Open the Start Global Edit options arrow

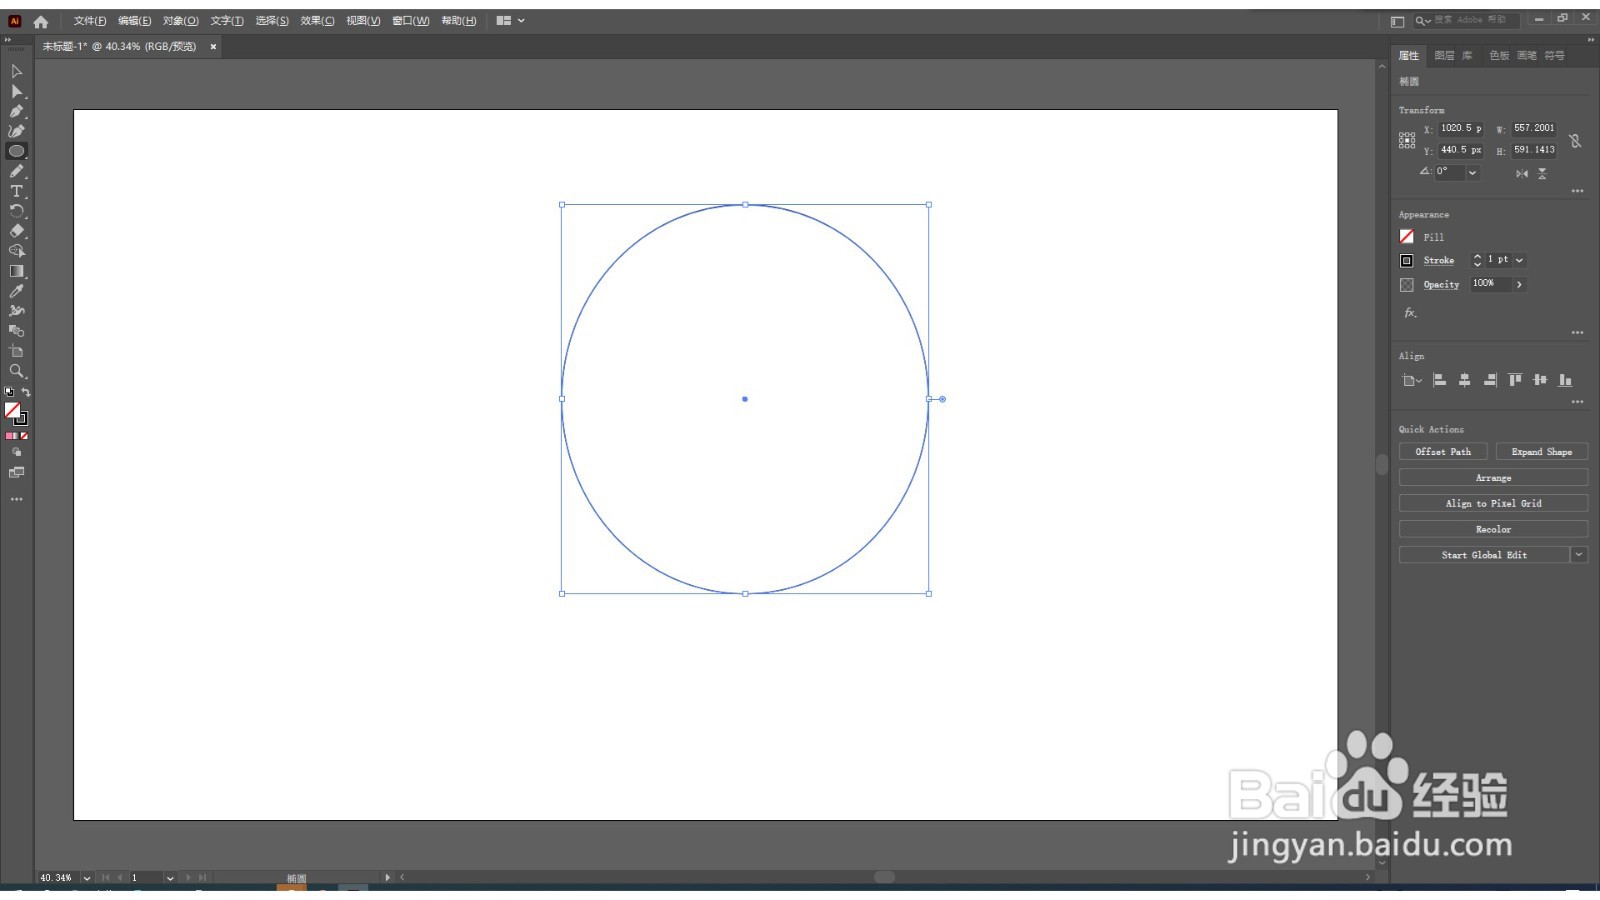[1579, 555]
